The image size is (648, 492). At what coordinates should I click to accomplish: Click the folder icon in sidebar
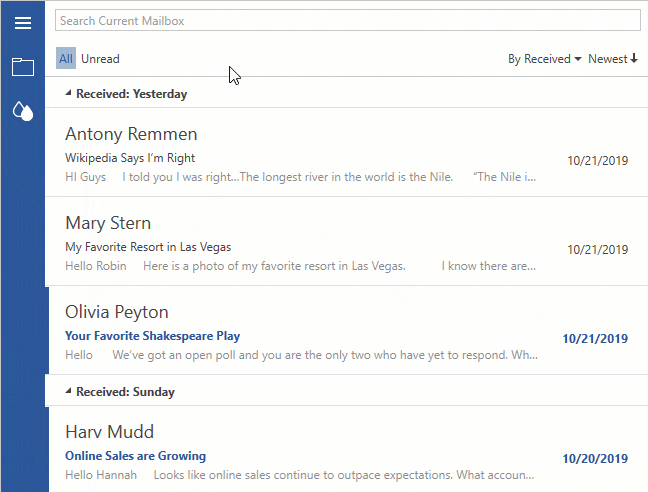pyautogui.click(x=22, y=68)
